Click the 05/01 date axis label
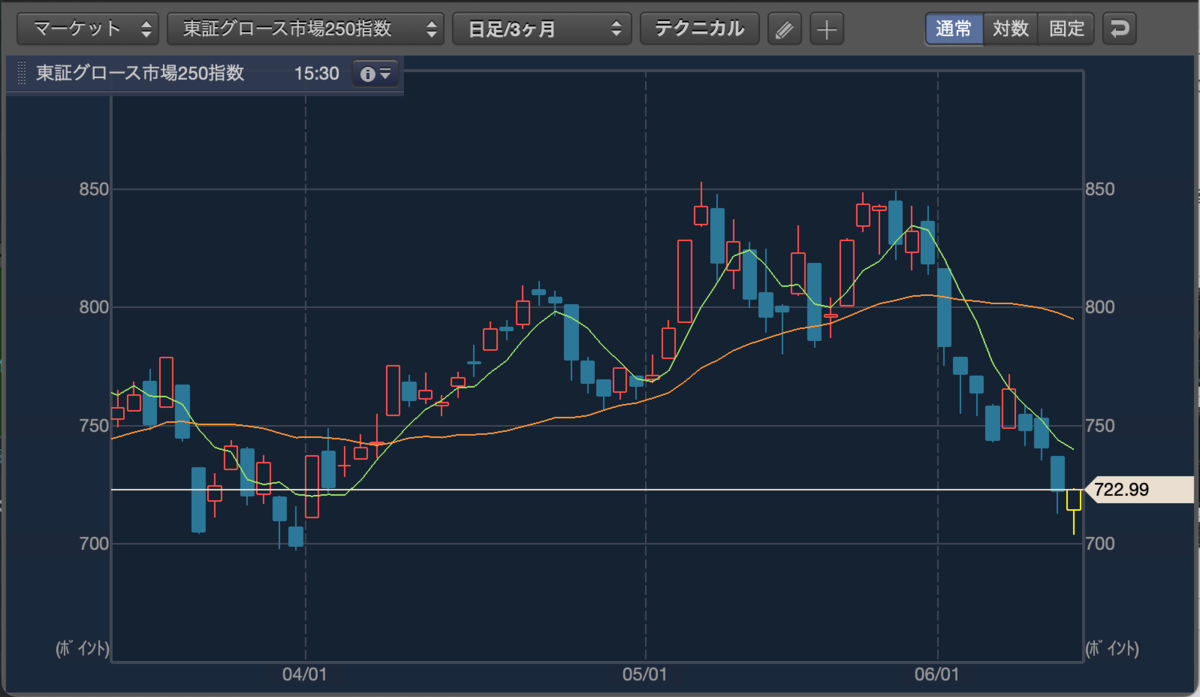 [x=645, y=677]
